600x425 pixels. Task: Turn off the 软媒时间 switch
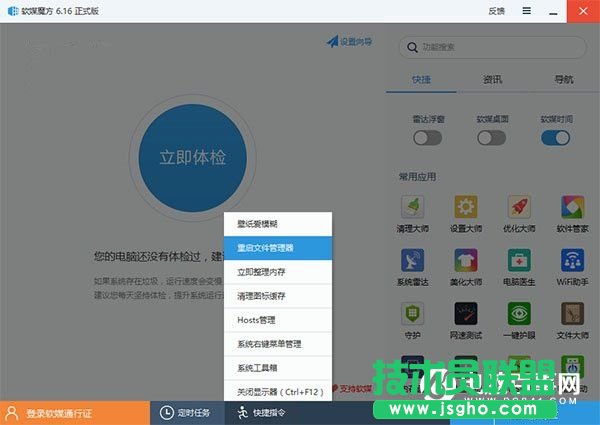point(555,138)
